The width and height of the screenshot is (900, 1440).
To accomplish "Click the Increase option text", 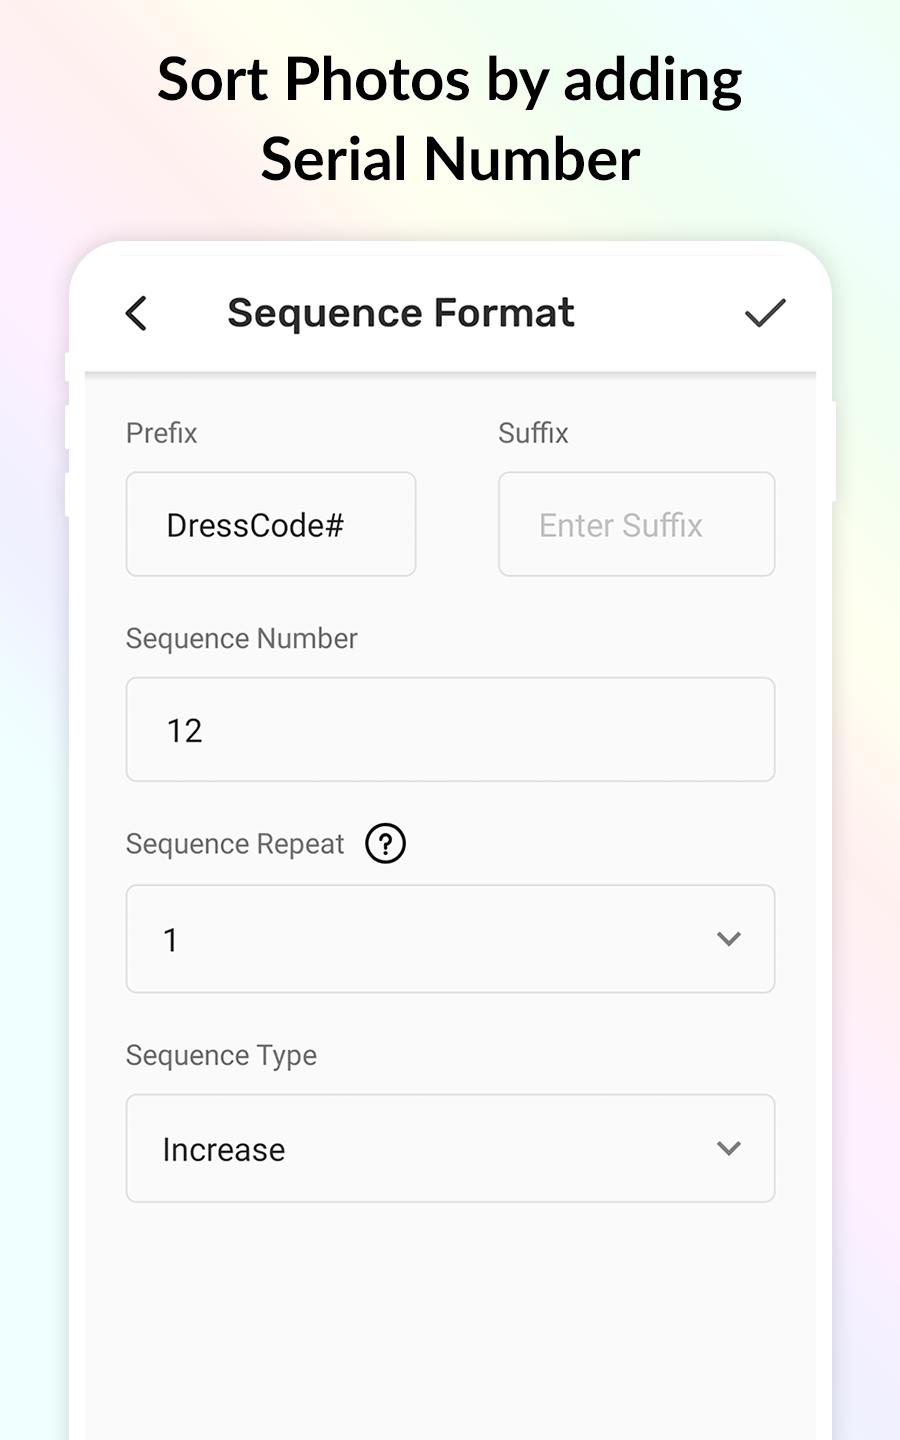I will 224,1150.
